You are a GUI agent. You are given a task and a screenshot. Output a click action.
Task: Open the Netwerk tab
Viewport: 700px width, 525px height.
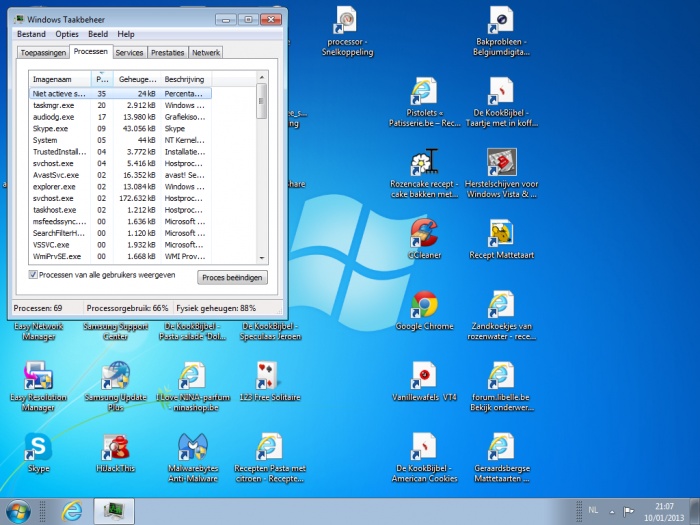206,52
